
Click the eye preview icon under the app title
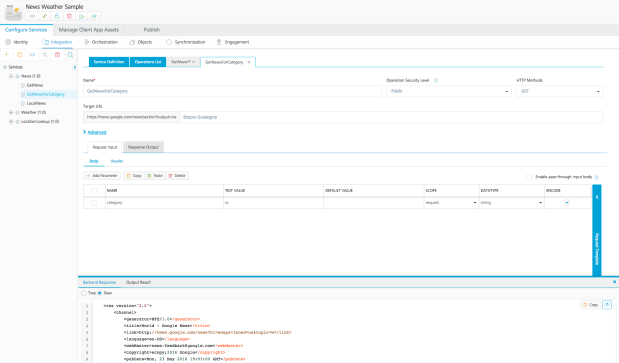pos(32,16)
